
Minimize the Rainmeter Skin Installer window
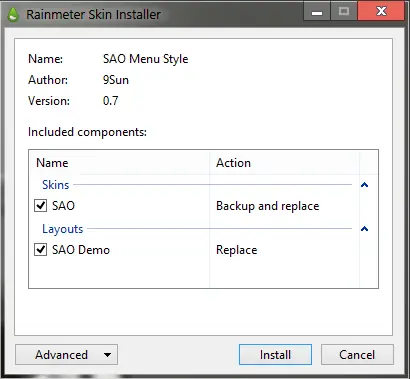tap(317, 11)
